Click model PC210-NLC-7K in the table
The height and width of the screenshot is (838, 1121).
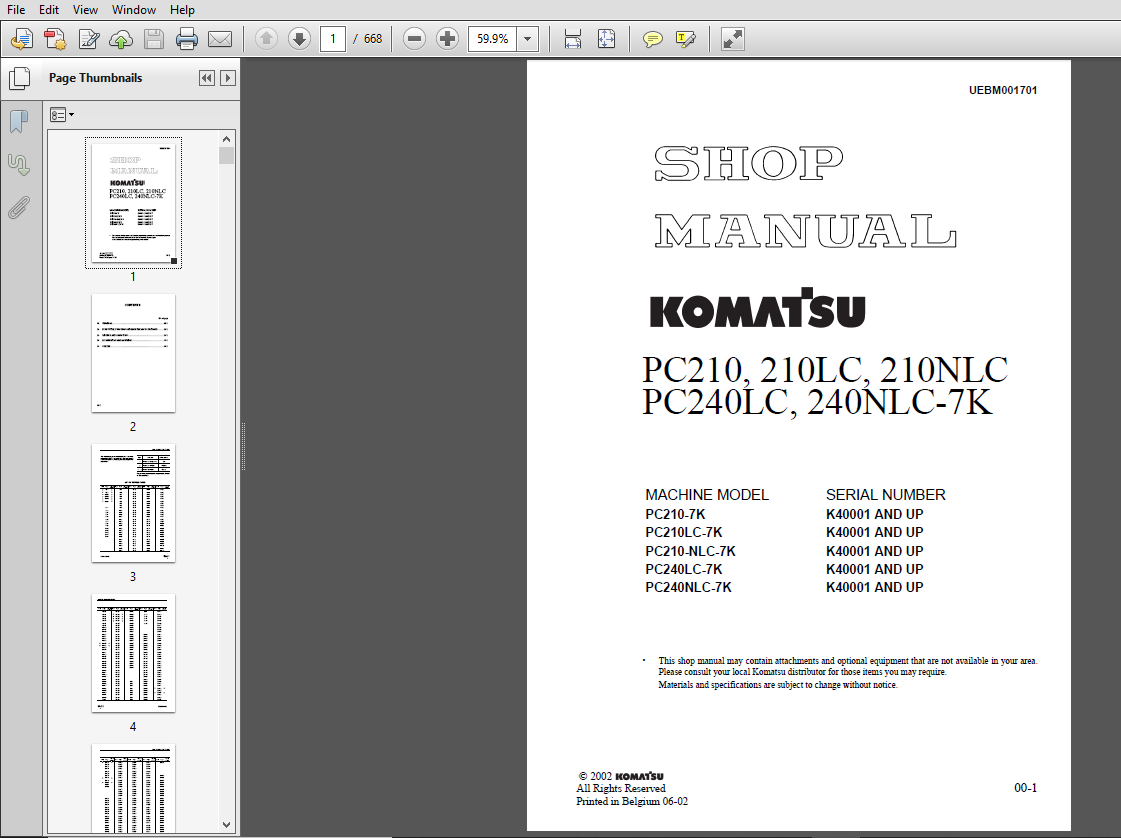click(691, 551)
